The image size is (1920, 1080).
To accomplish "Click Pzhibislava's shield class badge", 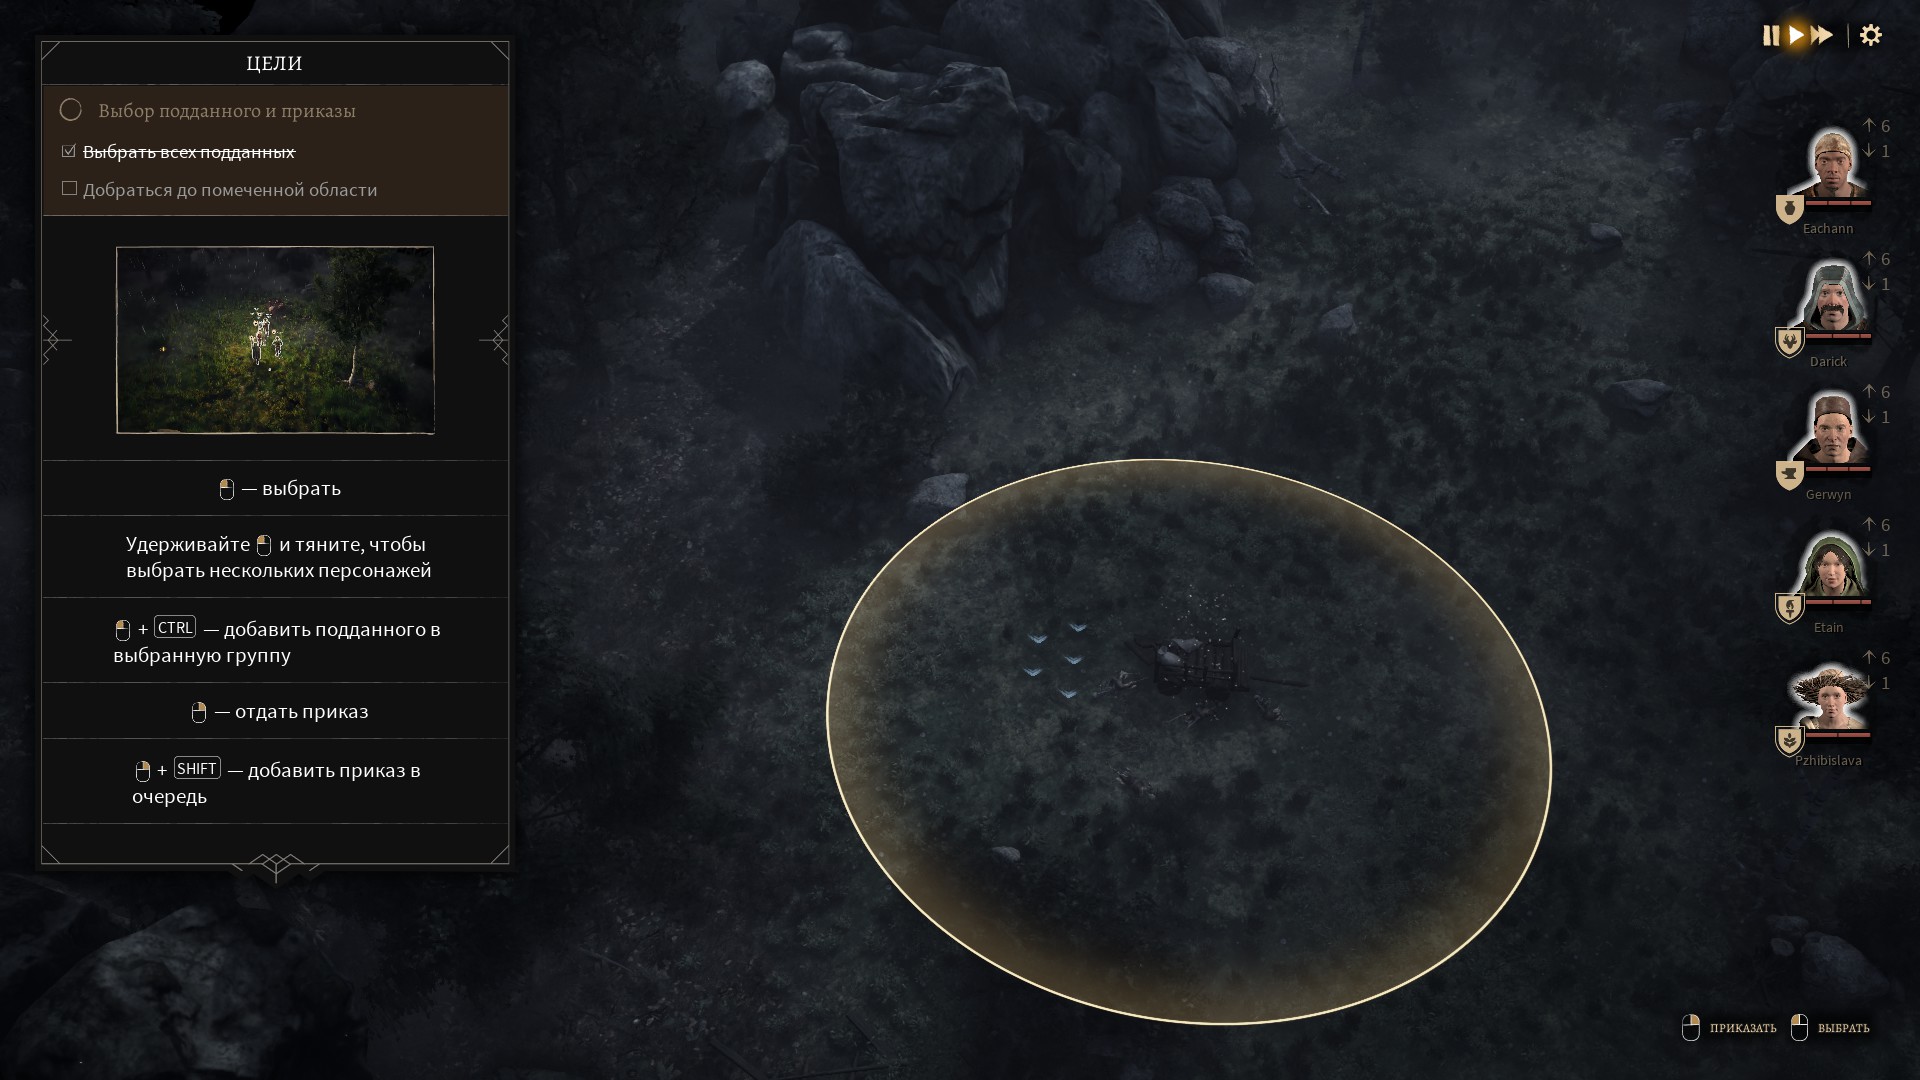I will tap(1789, 741).
